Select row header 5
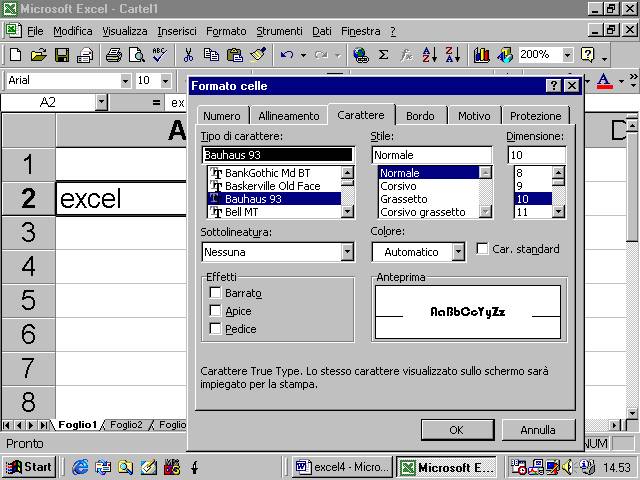This screenshot has width=640, height=480. point(28,300)
